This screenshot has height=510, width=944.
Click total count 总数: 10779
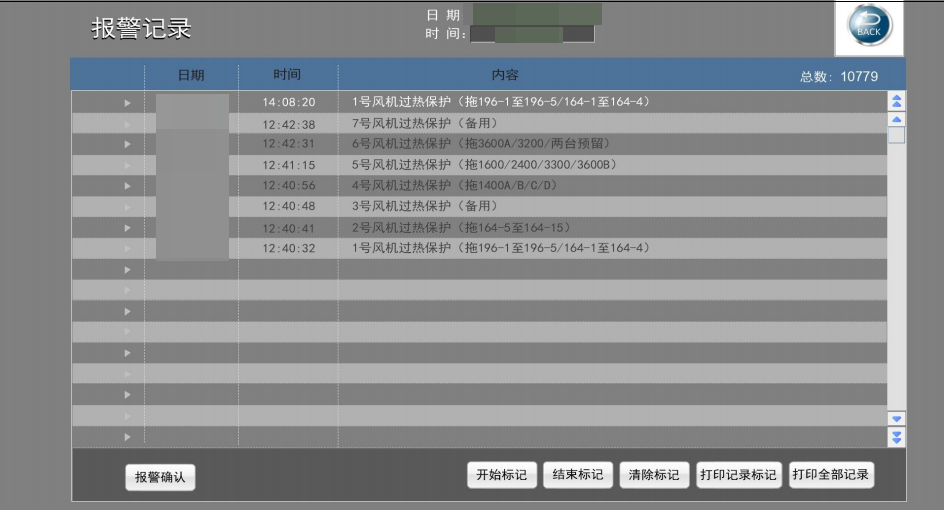tap(839, 76)
